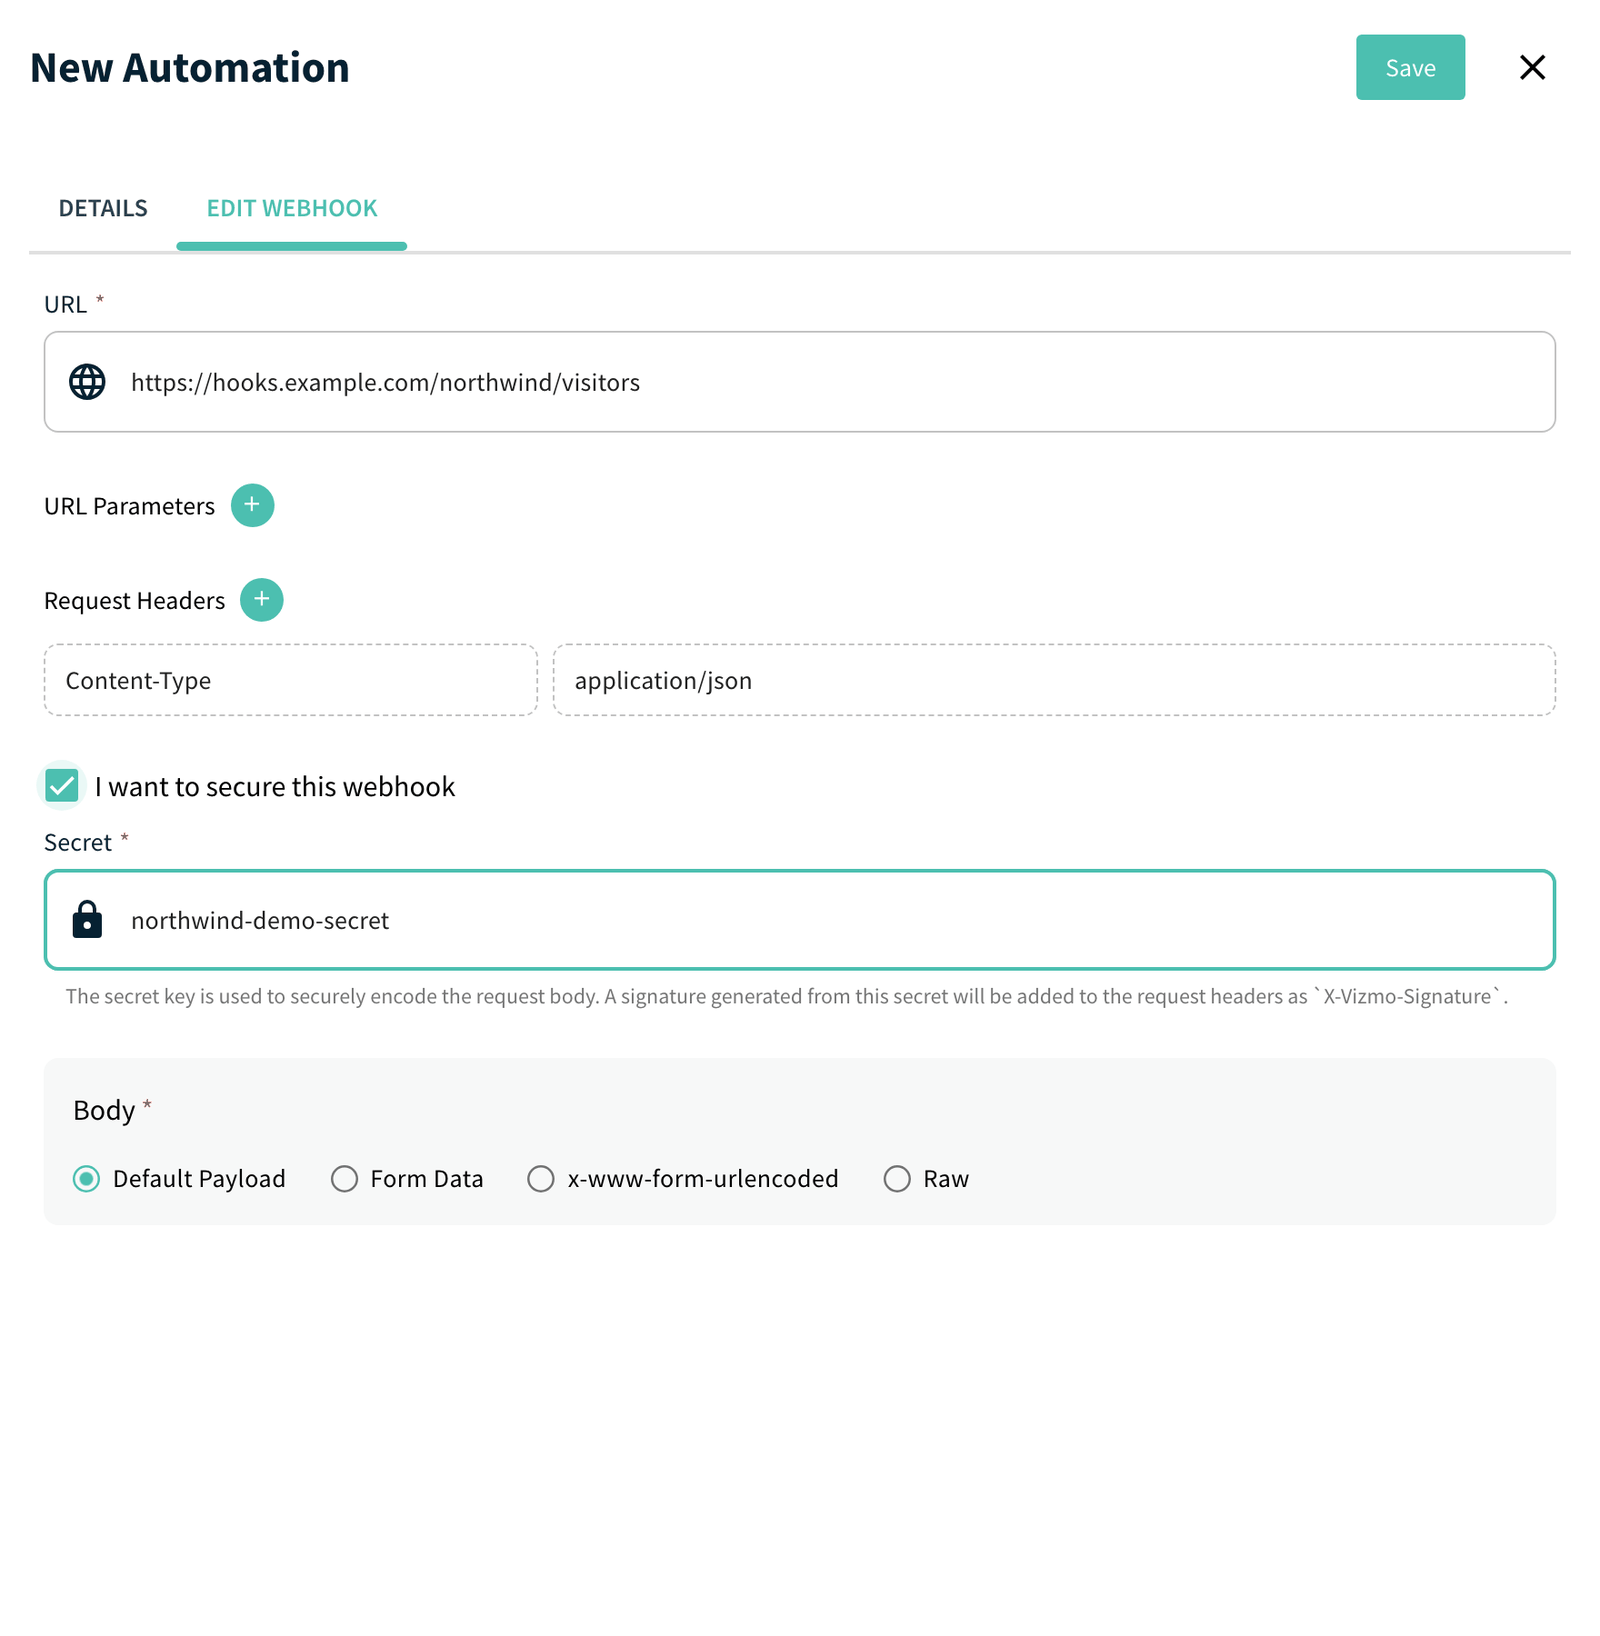Select Default Payload body option

(x=87, y=1179)
